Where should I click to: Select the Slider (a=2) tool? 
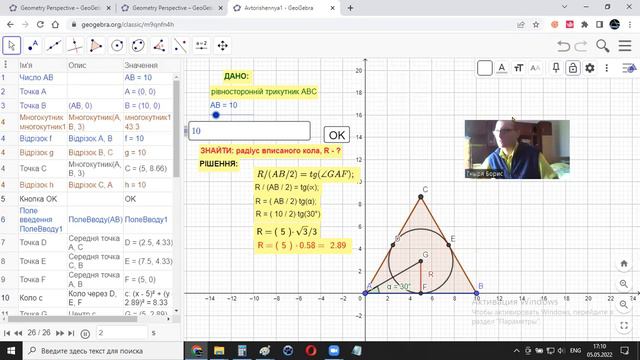tap(202, 45)
